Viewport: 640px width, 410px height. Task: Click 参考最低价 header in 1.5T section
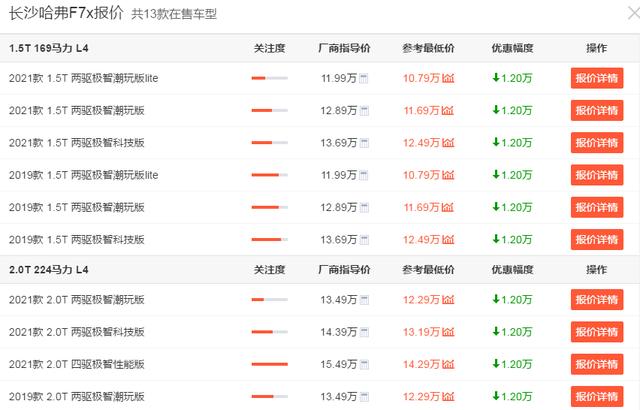428,48
